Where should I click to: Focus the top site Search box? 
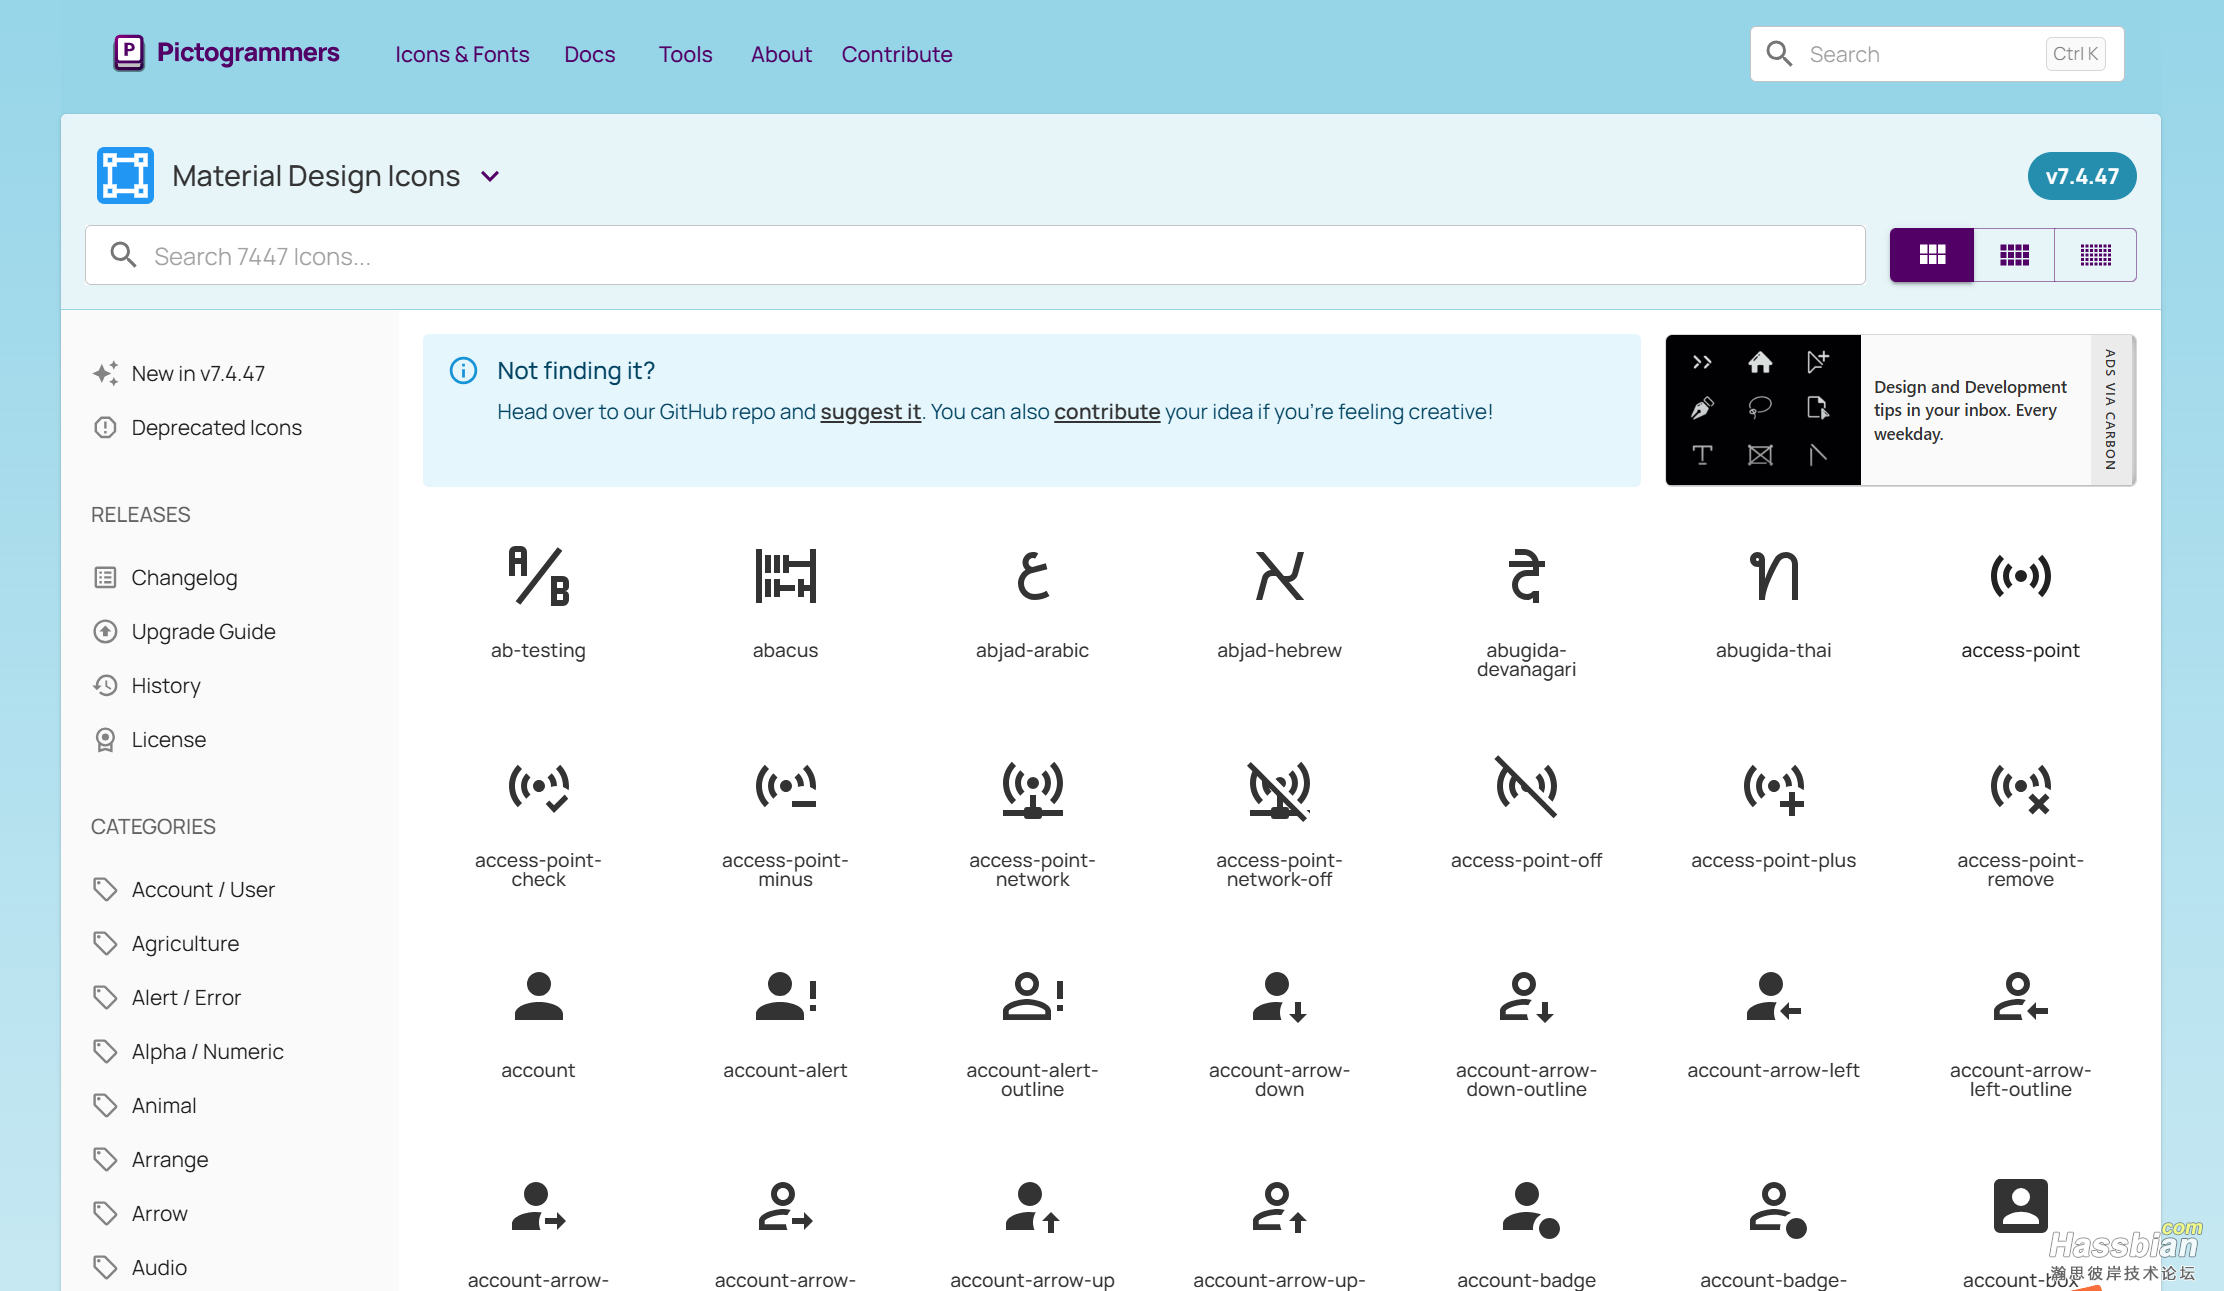click(1937, 54)
